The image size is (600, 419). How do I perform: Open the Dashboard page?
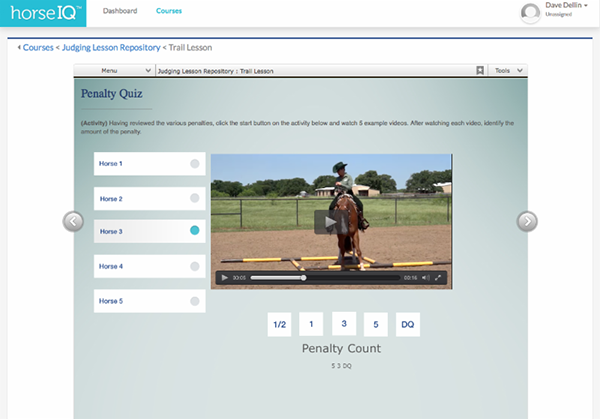coord(120,11)
